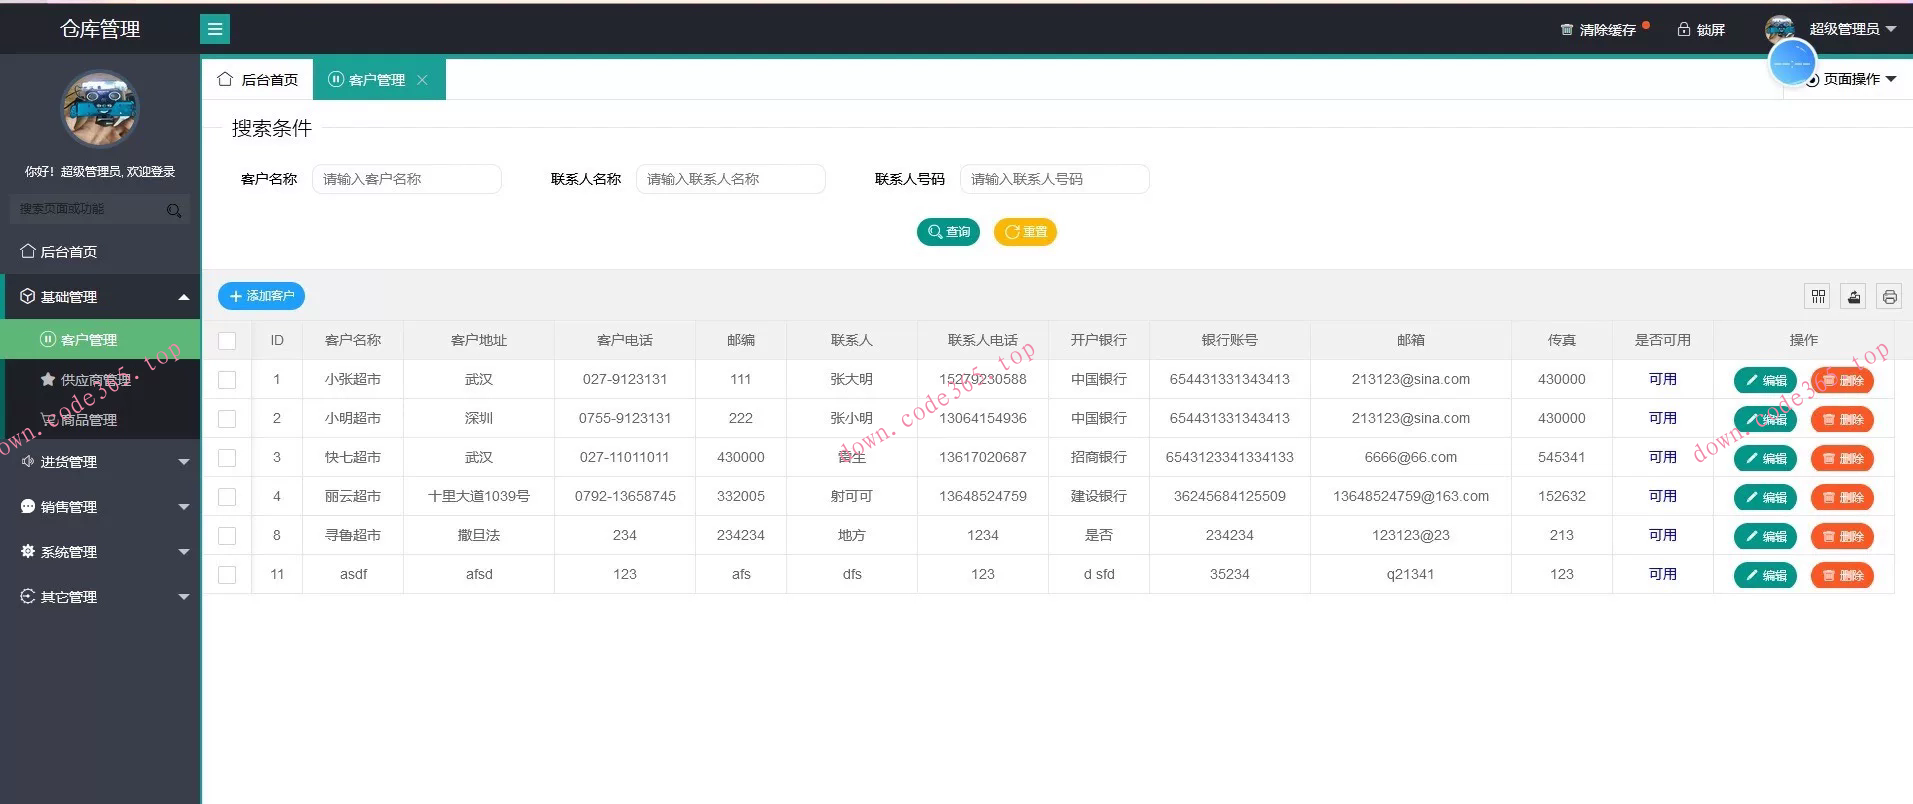Viewport: 1913px width, 804px height.
Task: Delete the 小明超市 customer row
Action: click(1842, 419)
